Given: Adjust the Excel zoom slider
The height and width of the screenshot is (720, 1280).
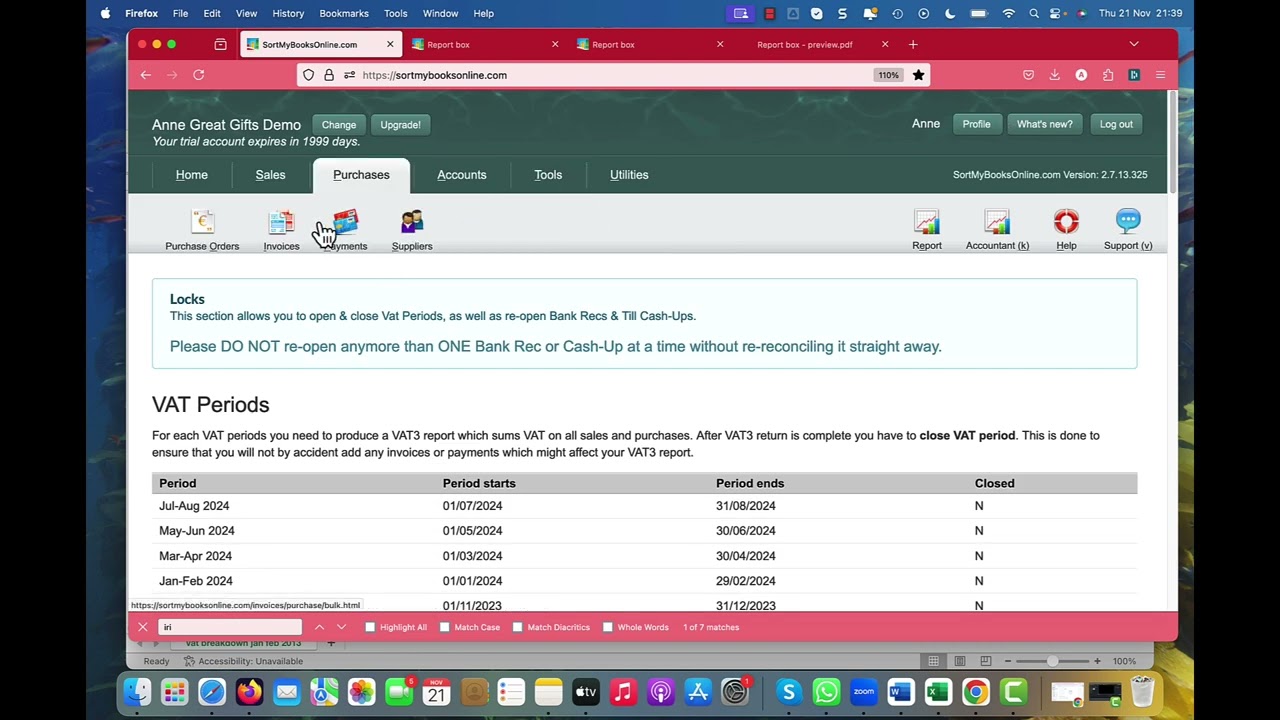Looking at the screenshot, I should coord(1052,661).
